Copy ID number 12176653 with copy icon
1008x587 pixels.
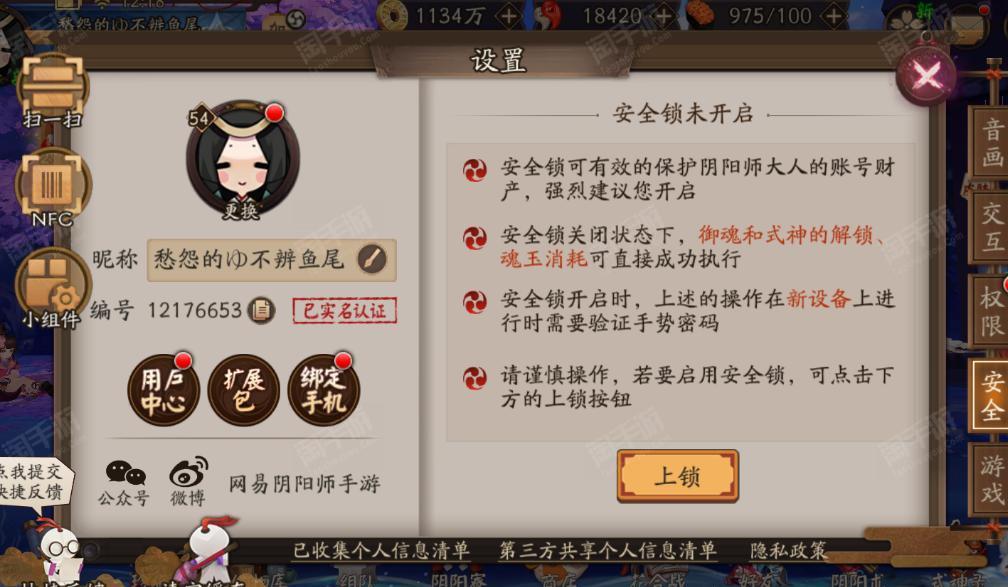click(262, 311)
